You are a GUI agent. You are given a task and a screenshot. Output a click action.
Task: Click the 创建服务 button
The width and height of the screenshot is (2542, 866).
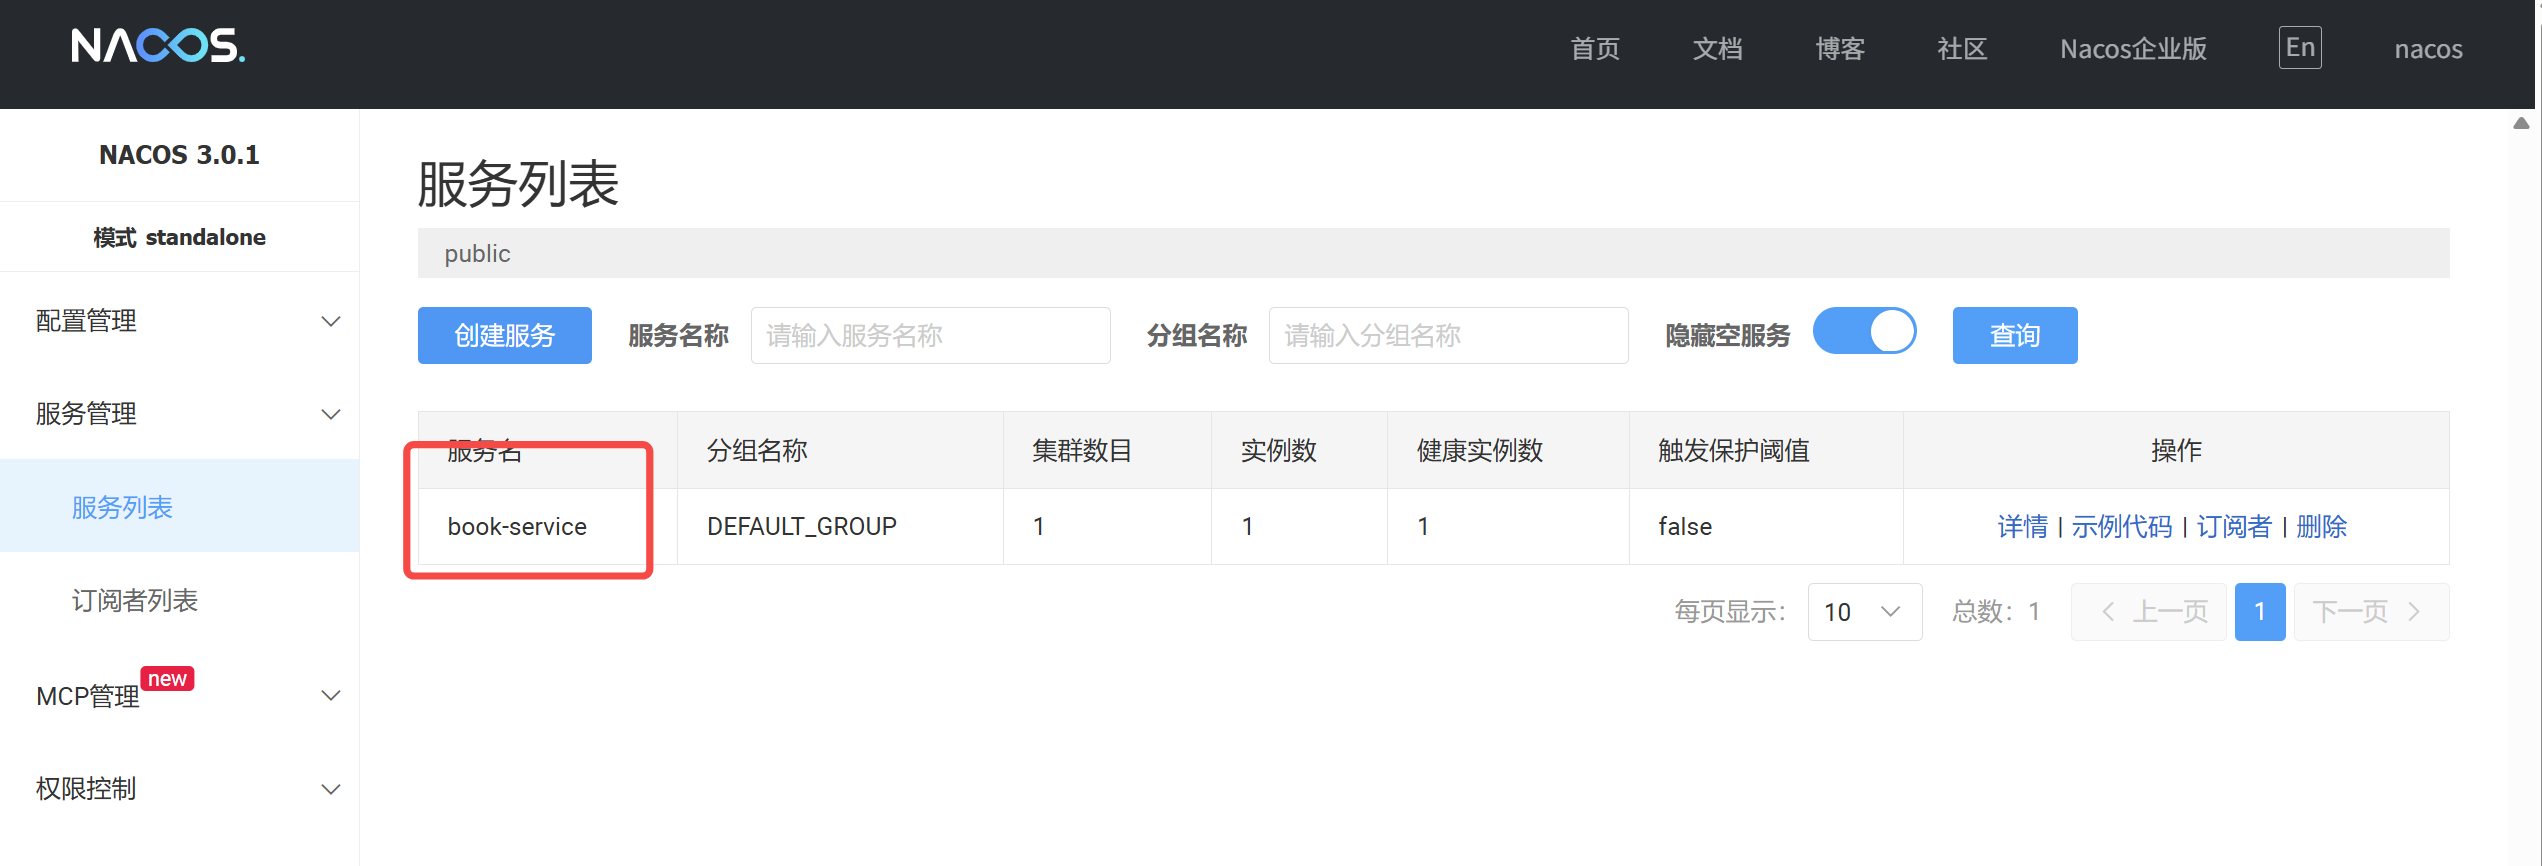[504, 336]
